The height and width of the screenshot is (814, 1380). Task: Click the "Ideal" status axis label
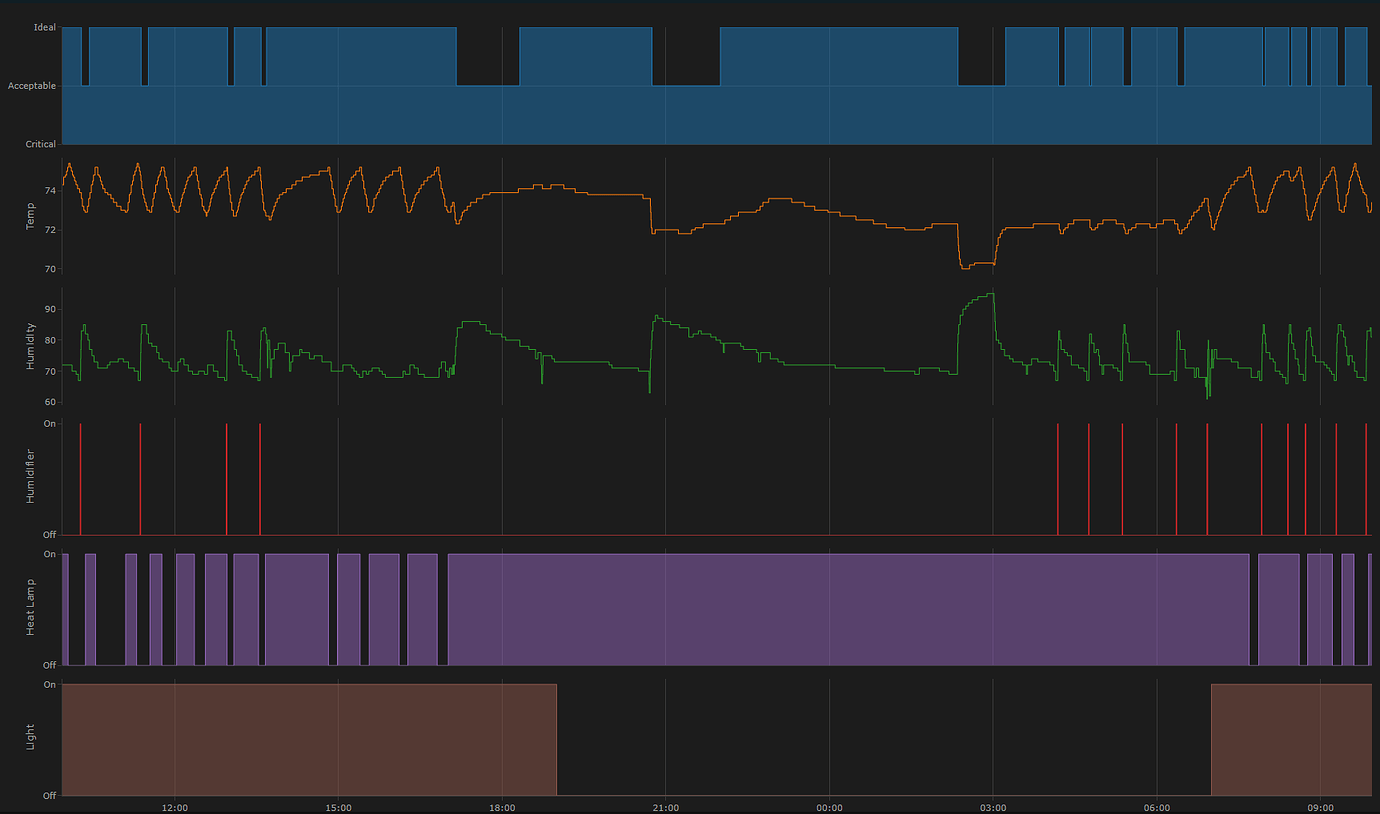click(45, 27)
